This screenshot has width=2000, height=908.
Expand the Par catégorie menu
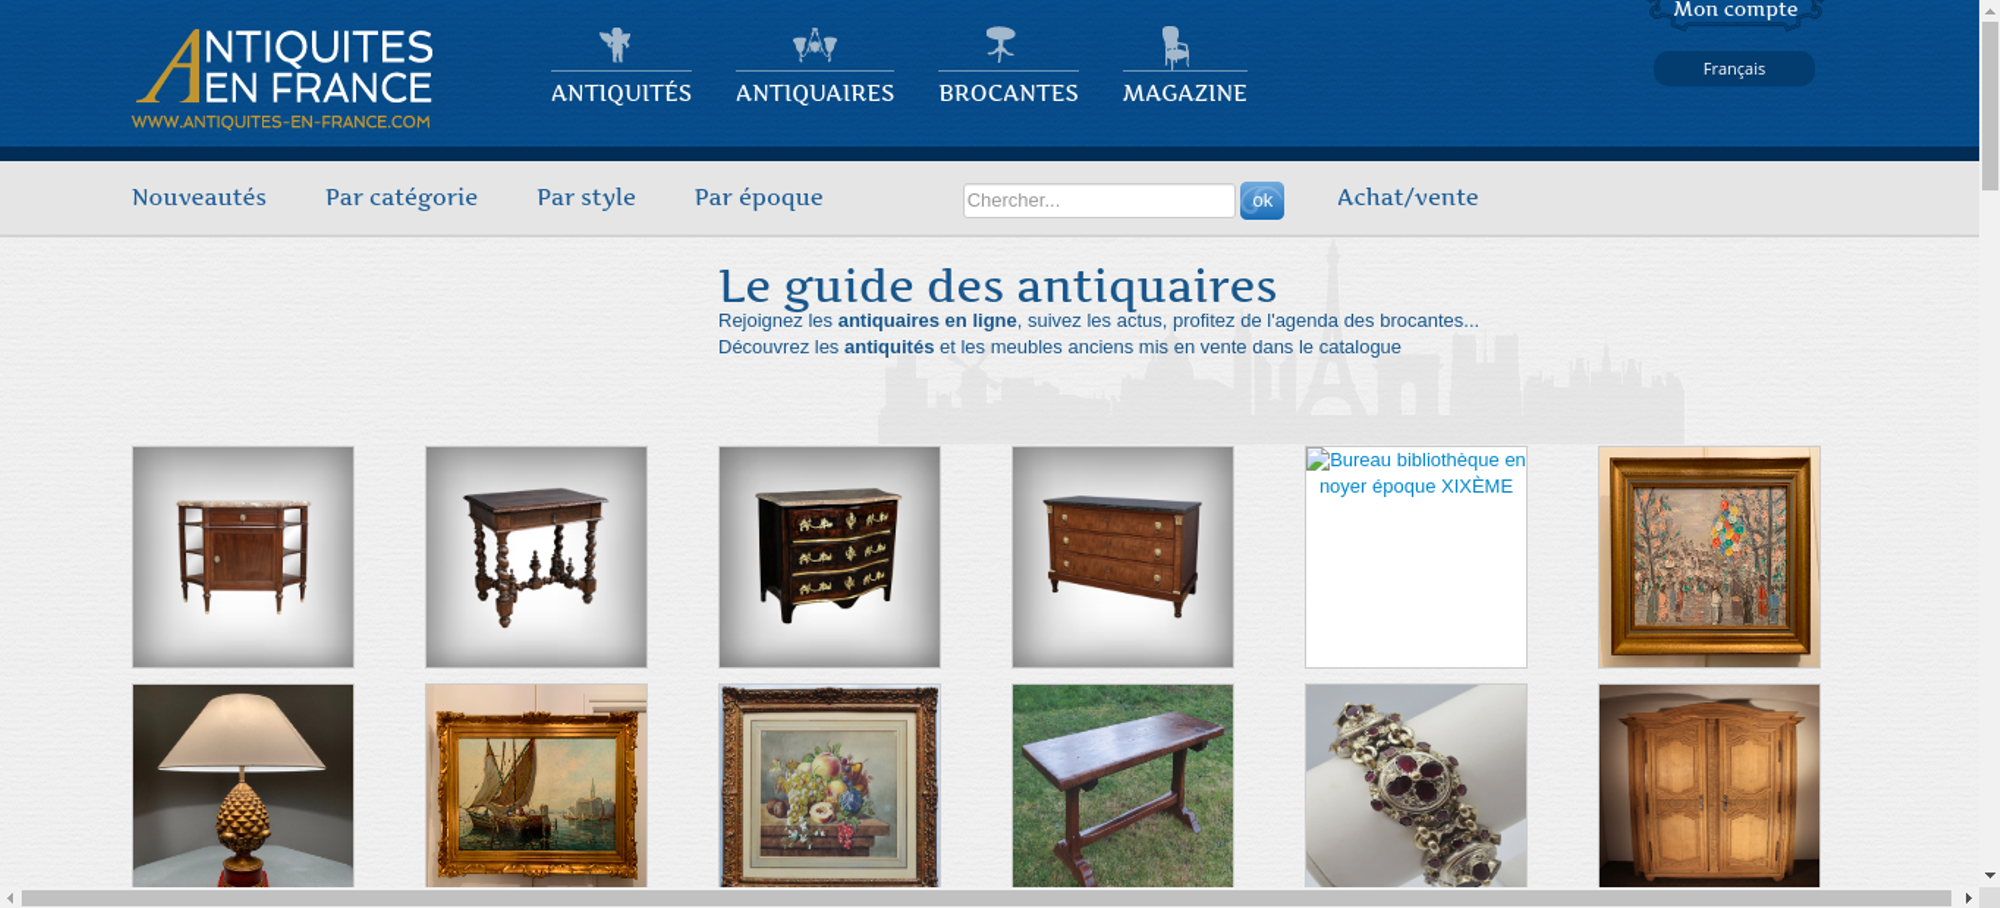pyautogui.click(x=401, y=198)
